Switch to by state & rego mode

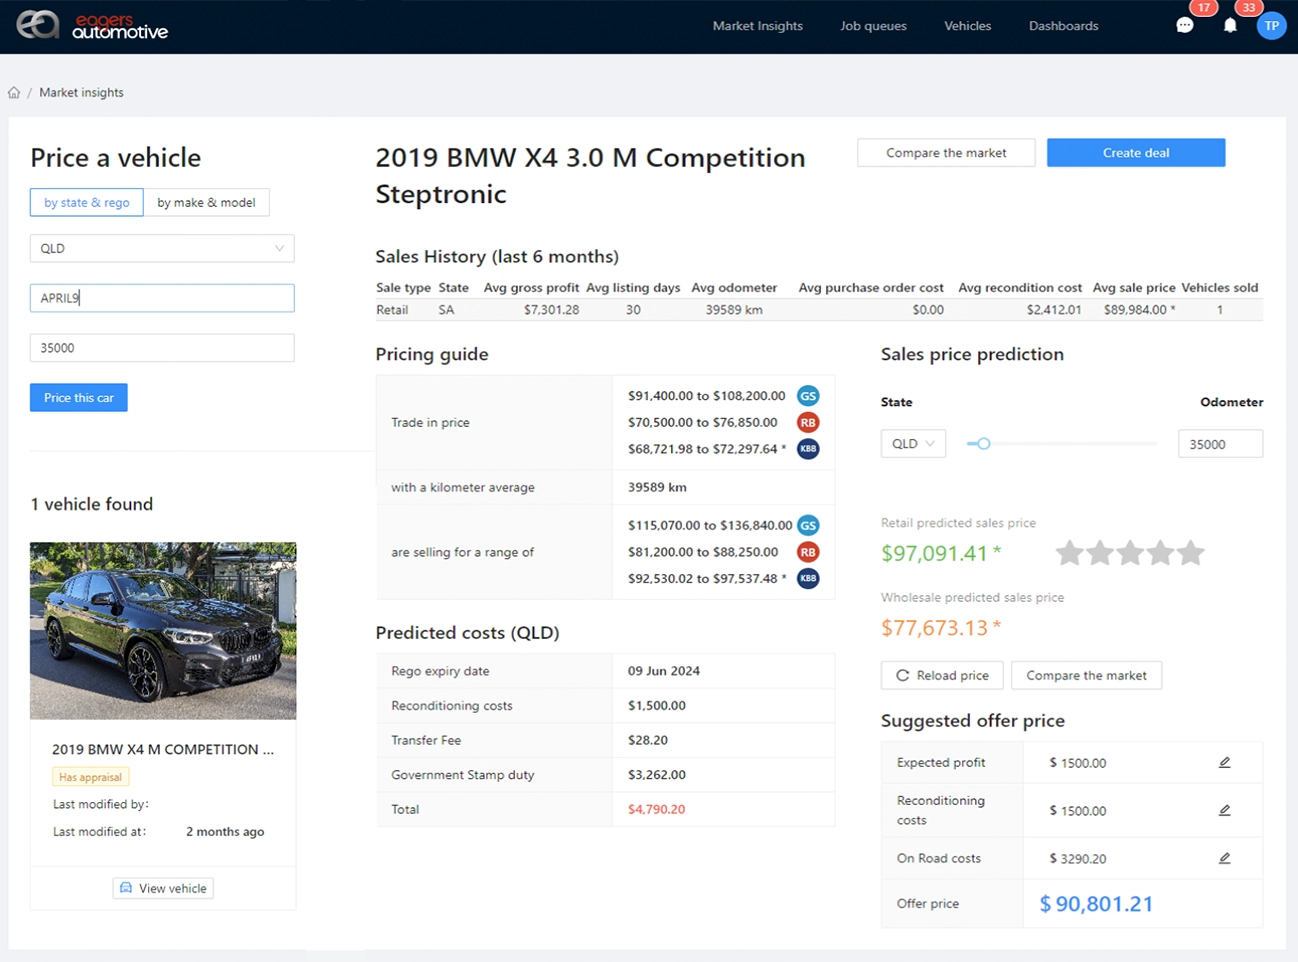[x=87, y=202]
